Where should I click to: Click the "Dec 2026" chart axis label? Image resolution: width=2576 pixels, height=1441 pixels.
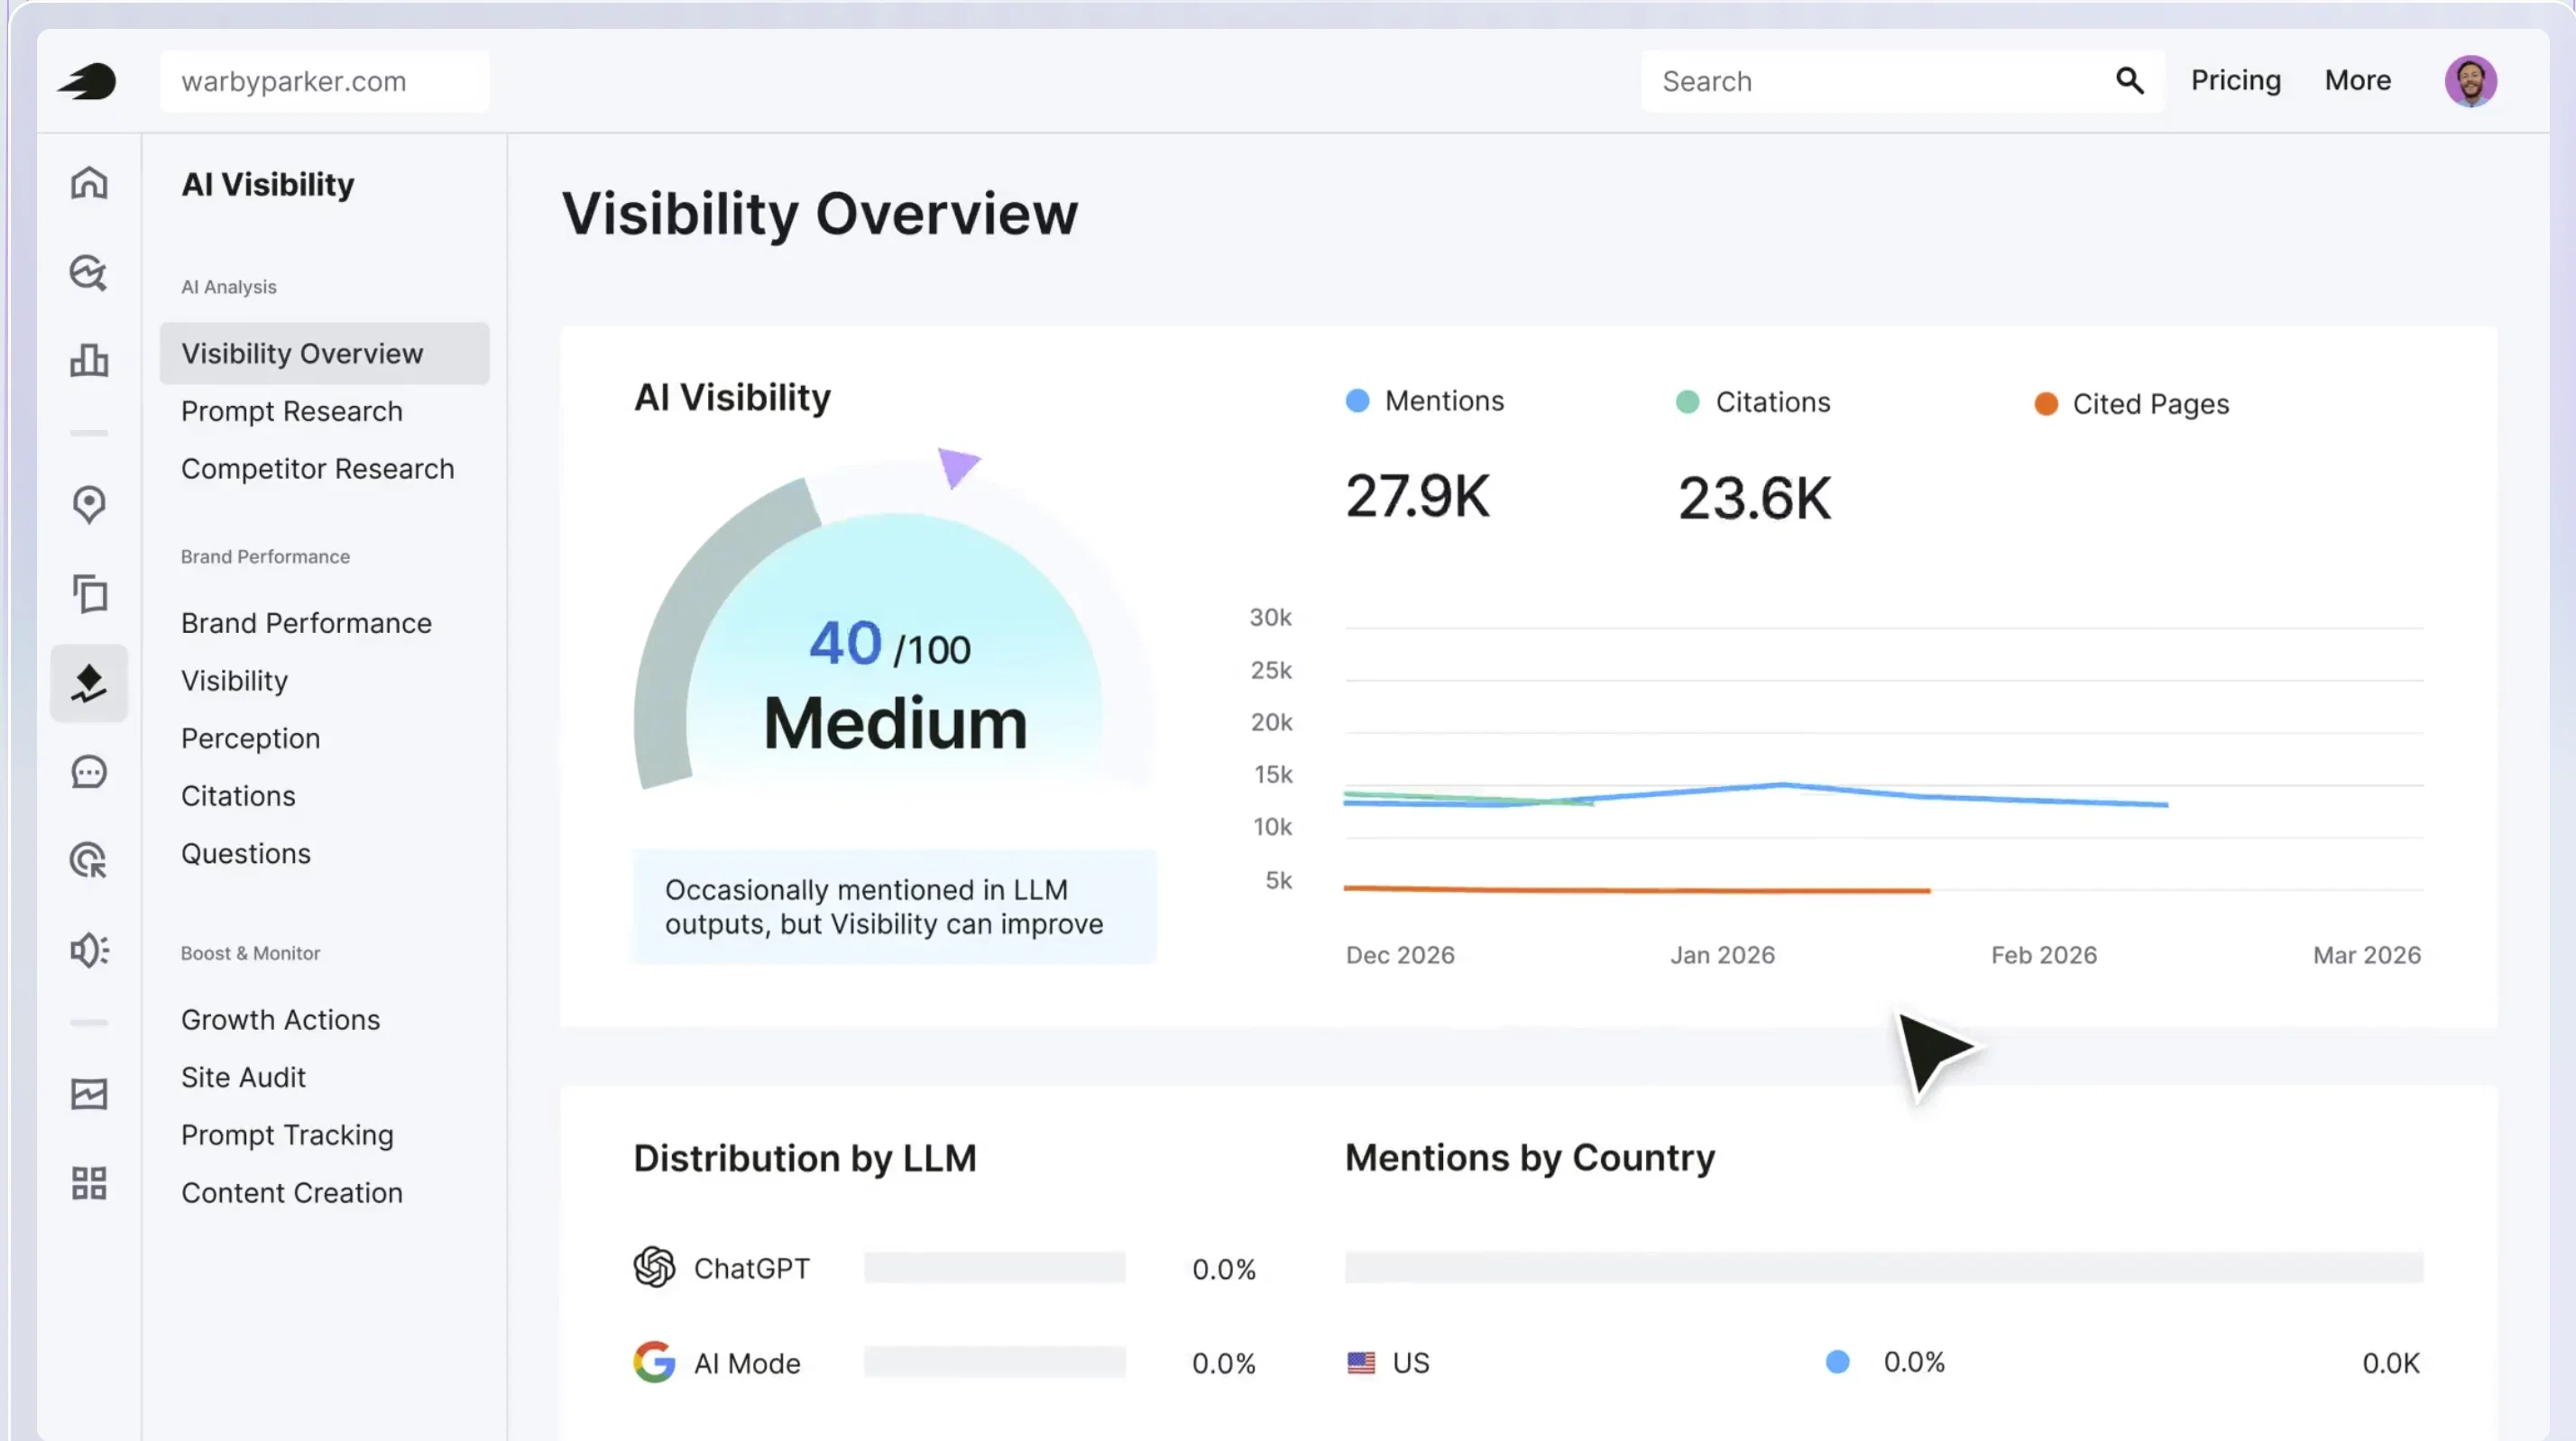point(1400,955)
